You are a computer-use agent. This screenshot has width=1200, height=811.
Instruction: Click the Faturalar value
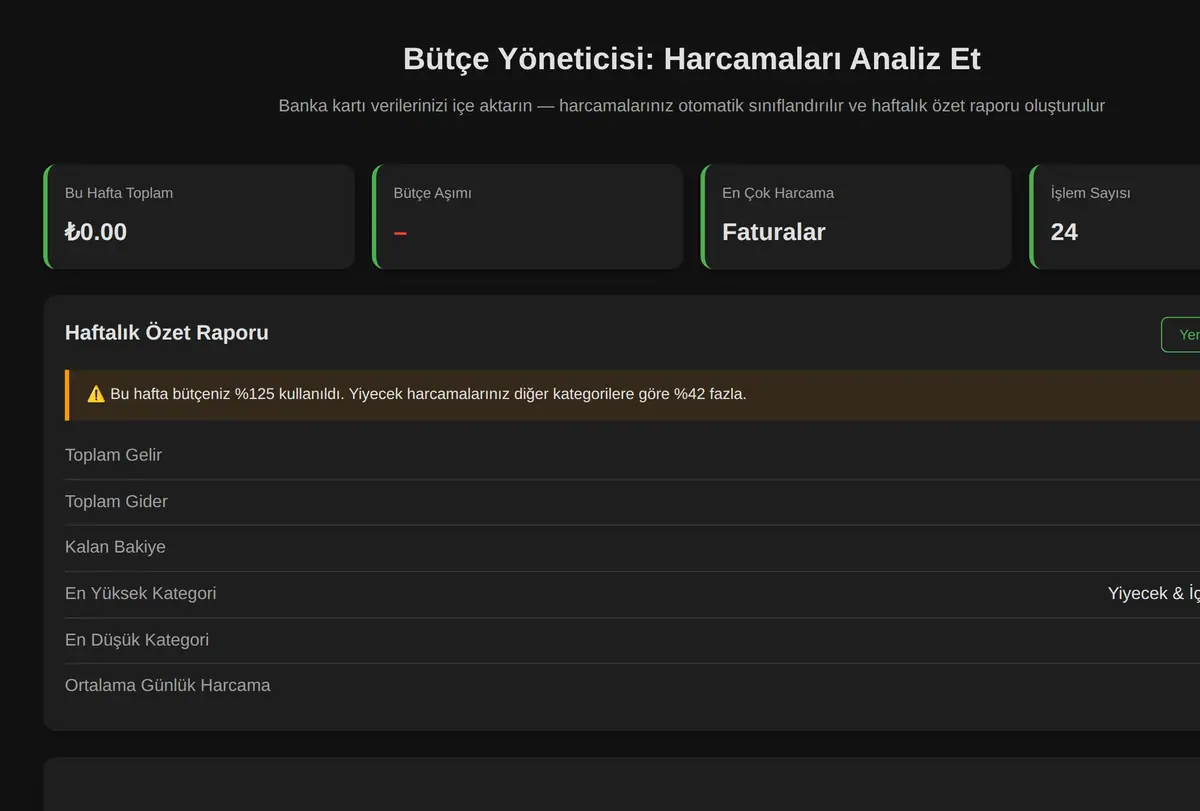[774, 232]
